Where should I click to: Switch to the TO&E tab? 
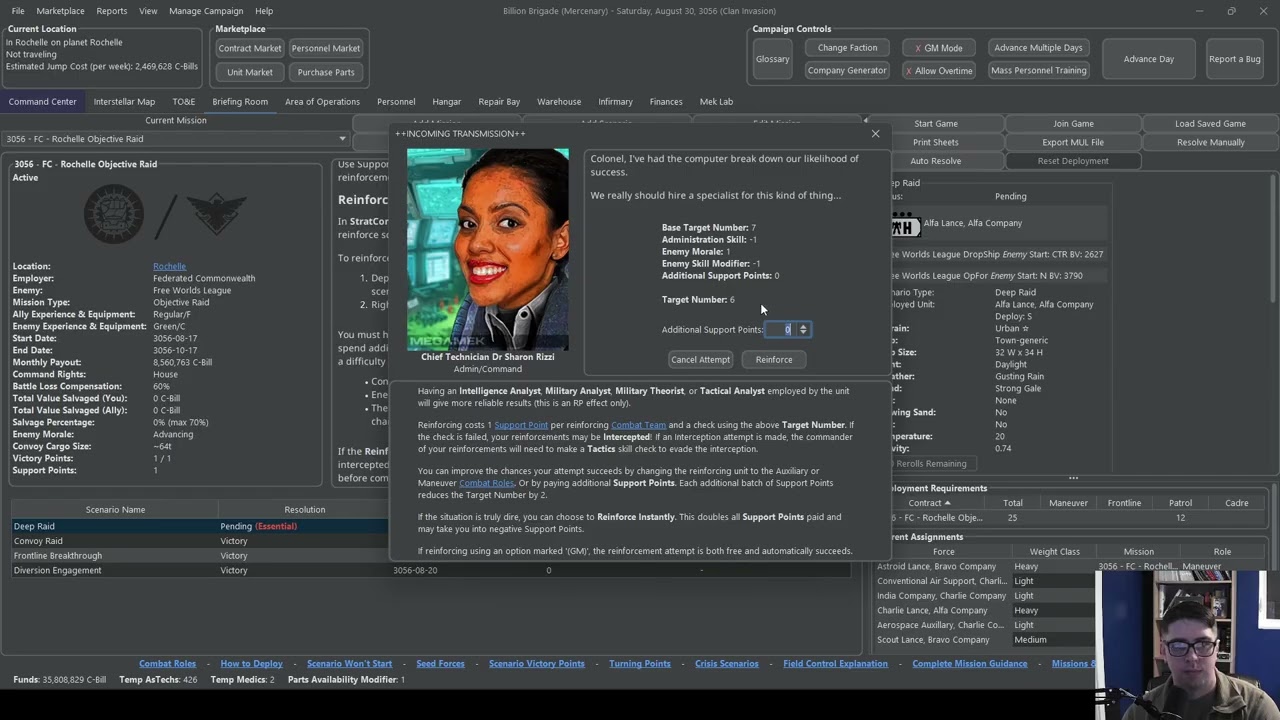[183, 101]
